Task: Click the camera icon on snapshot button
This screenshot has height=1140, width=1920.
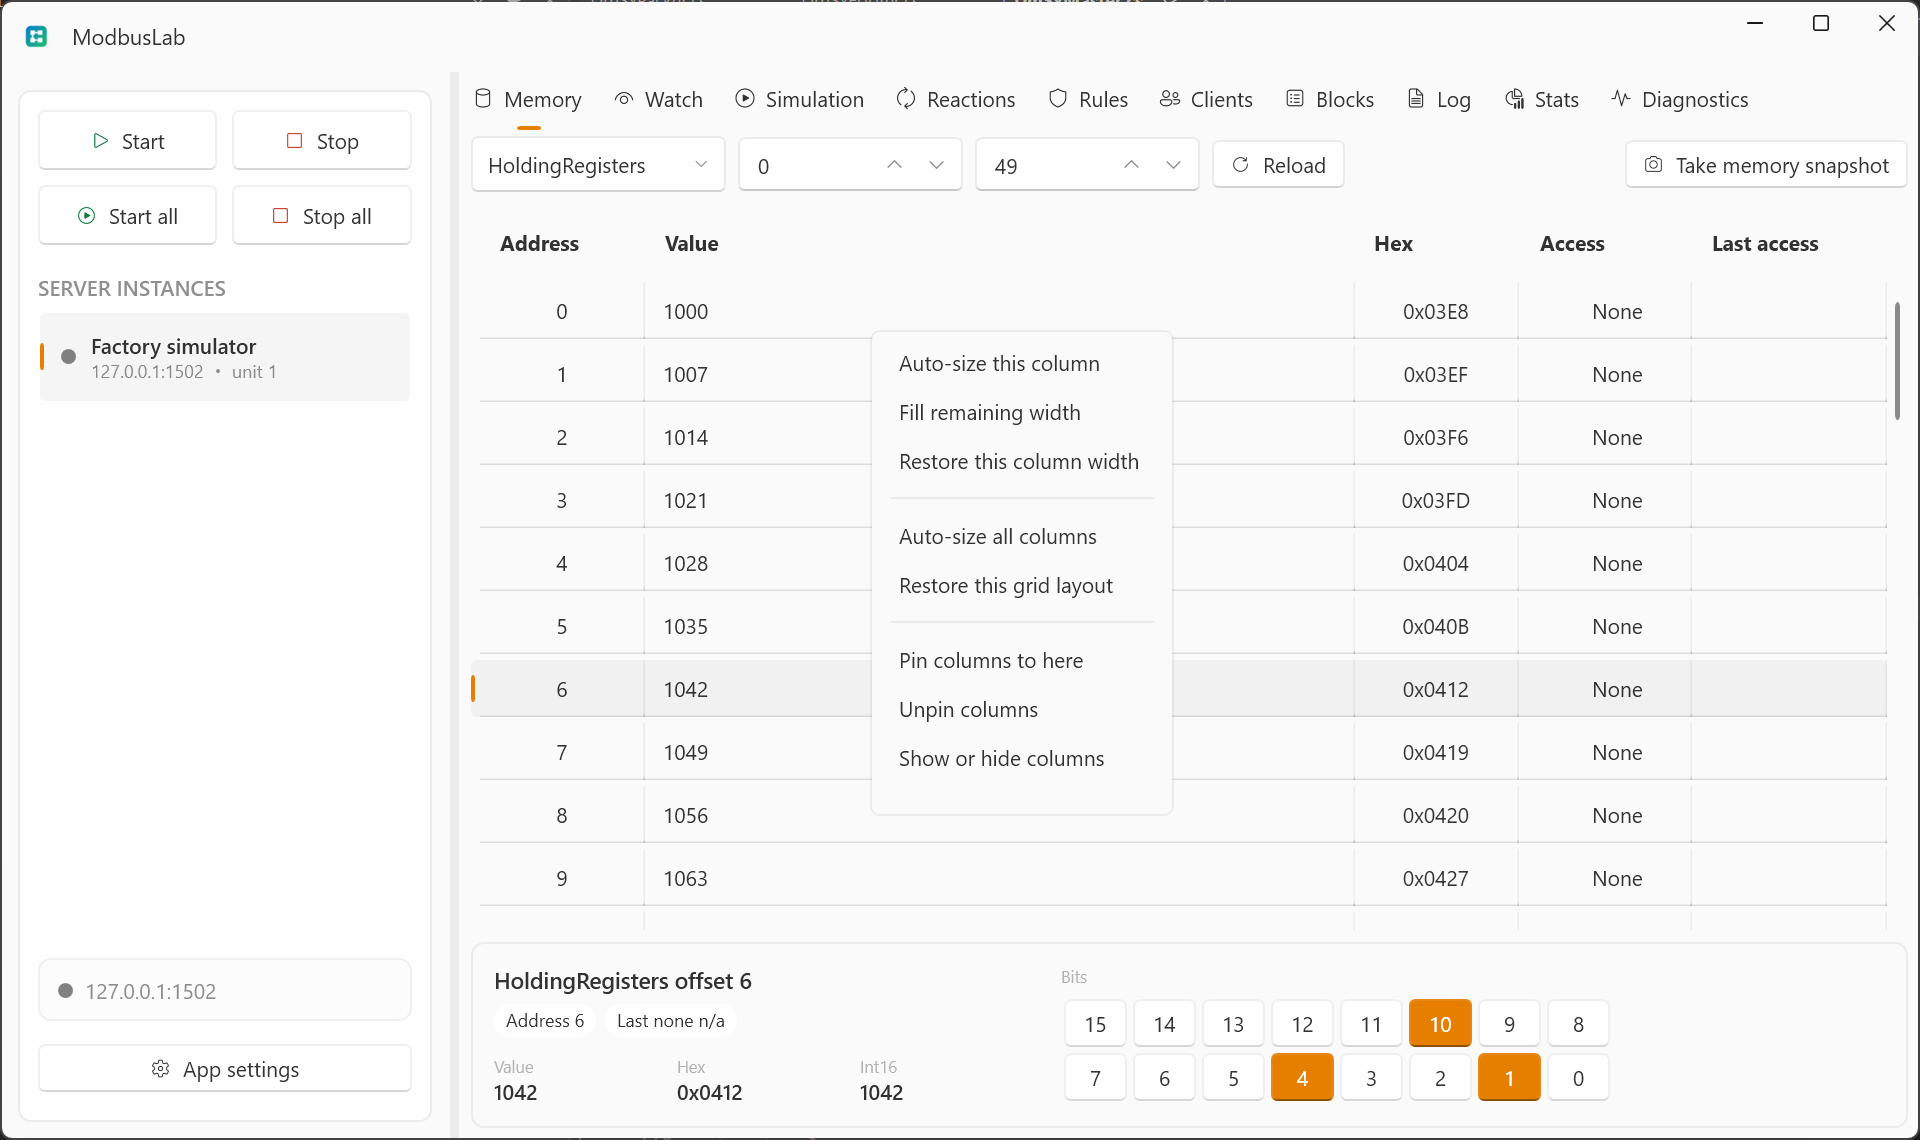Action: (1654, 165)
